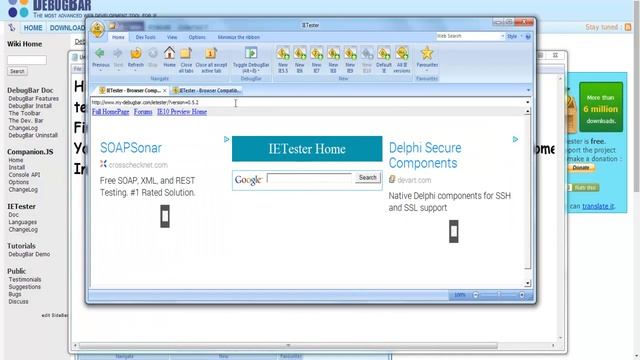Click the Previous navigation arrow icon

(100, 53)
